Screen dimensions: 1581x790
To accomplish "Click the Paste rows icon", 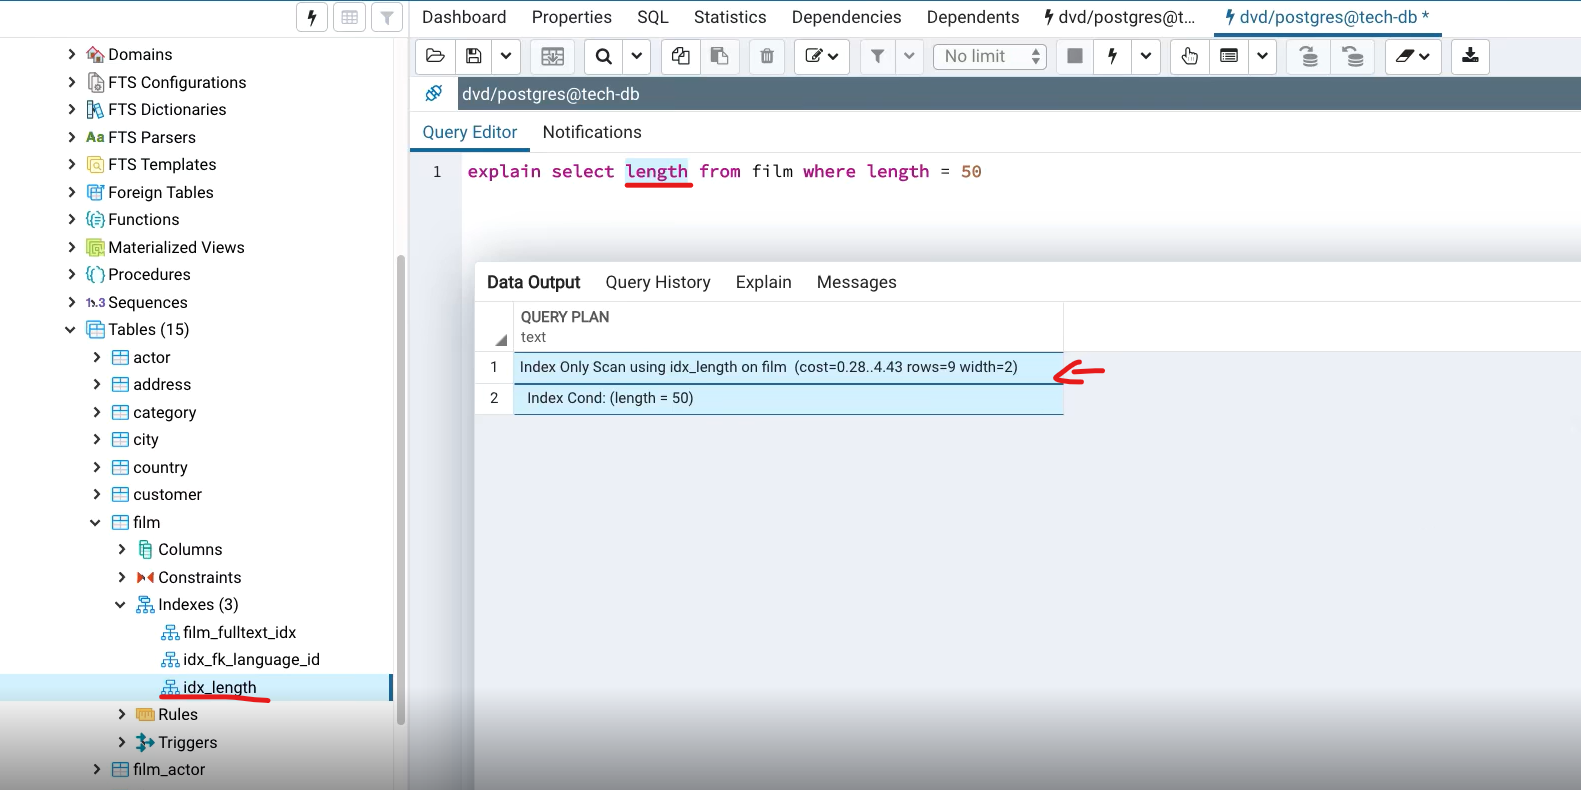I will pyautogui.click(x=719, y=56).
